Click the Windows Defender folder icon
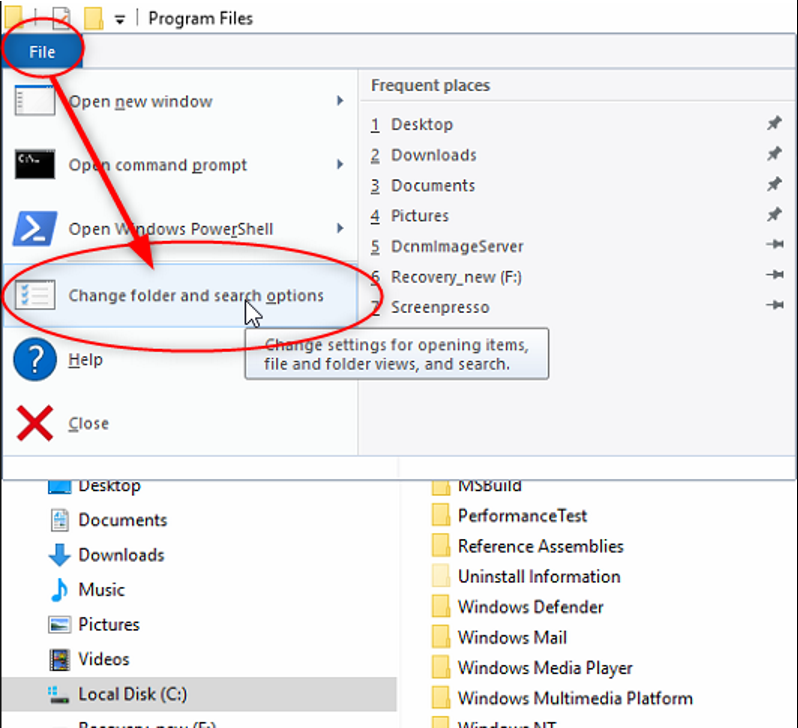This screenshot has height=728, width=798. [441, 608]
